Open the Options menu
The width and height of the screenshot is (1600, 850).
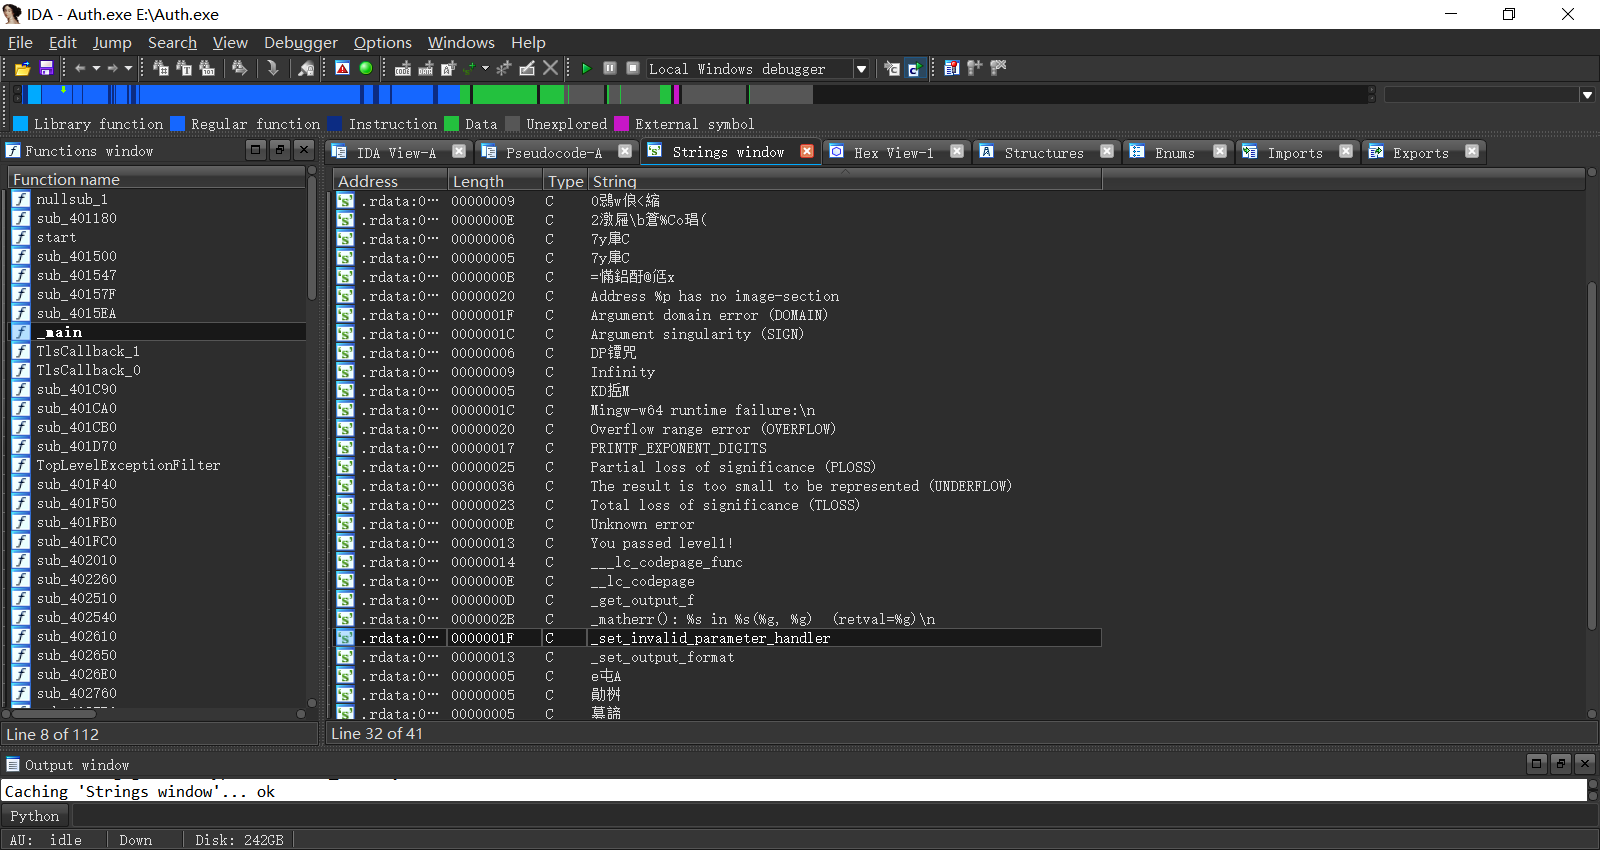tap(382, 42)
